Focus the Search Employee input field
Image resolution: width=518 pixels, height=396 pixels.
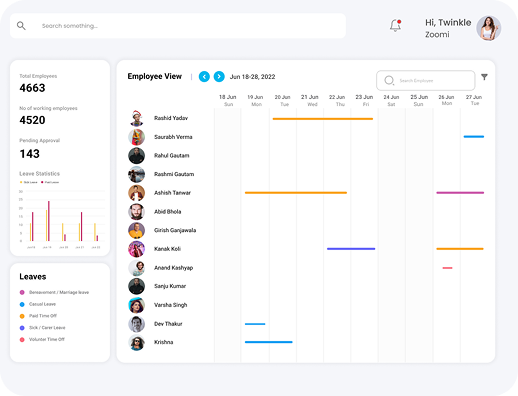tap(426, 80)
